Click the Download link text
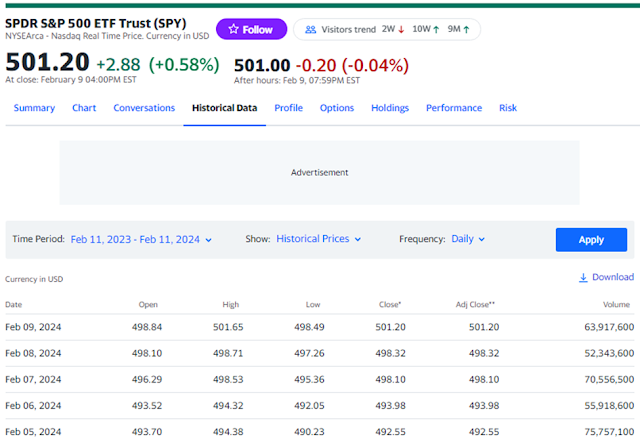The width and height of the screenshot is (640, 443). click(x=613, y=277)
